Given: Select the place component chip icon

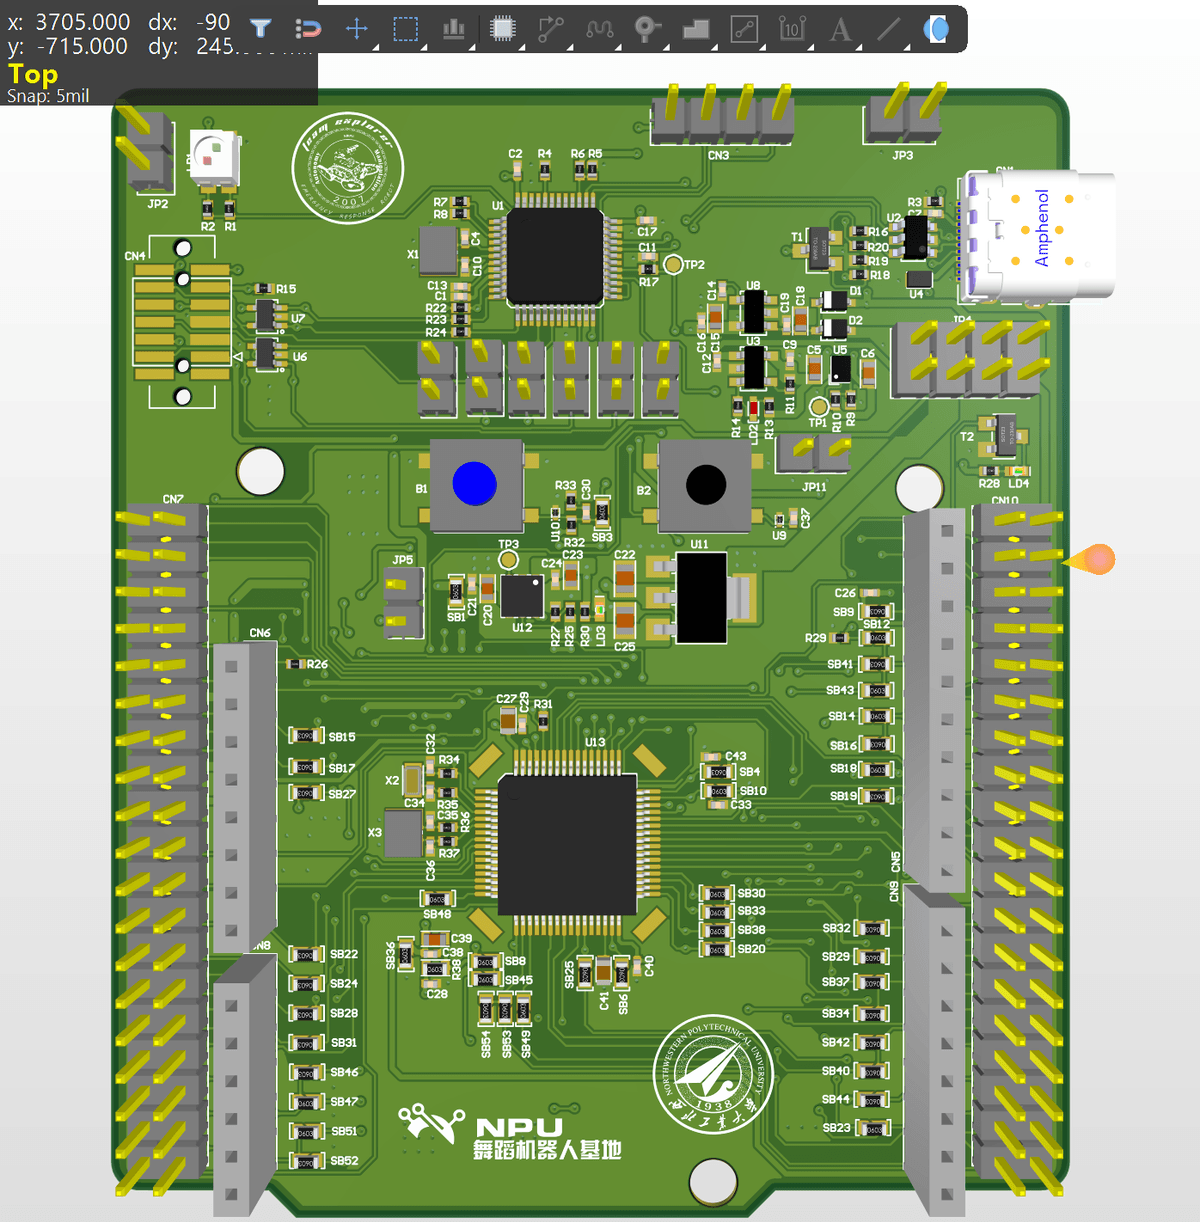Looking at the screenshot, I should (x=503, y=29).
